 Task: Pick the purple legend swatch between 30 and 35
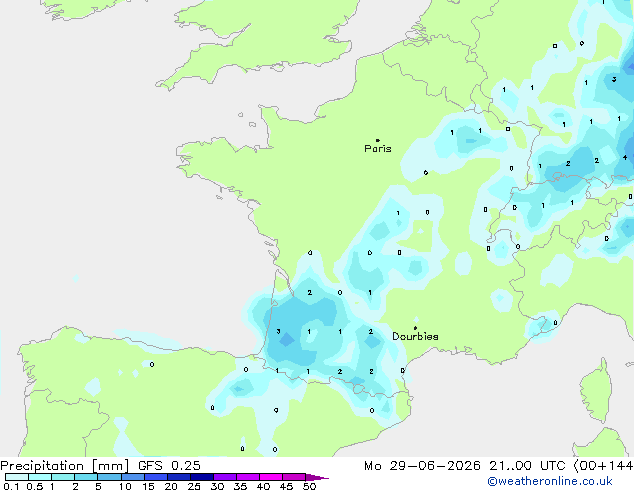225,477
